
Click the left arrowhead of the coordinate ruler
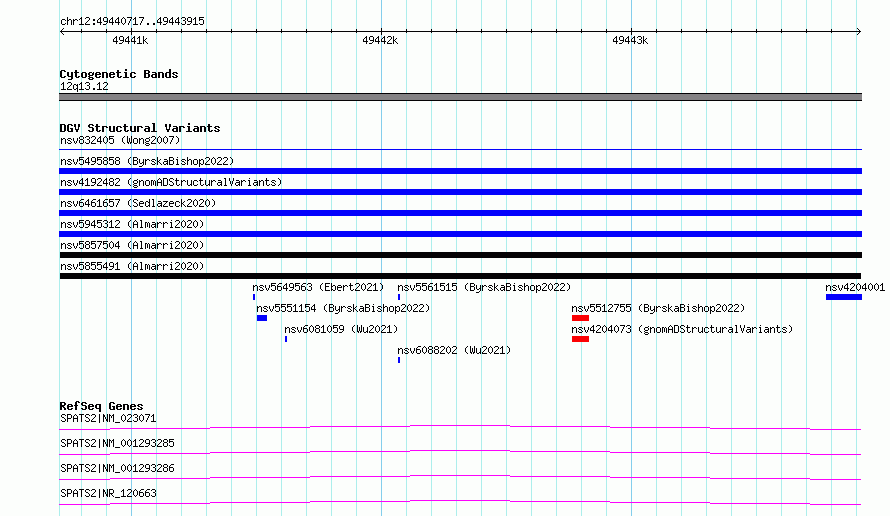coord(62,32)
